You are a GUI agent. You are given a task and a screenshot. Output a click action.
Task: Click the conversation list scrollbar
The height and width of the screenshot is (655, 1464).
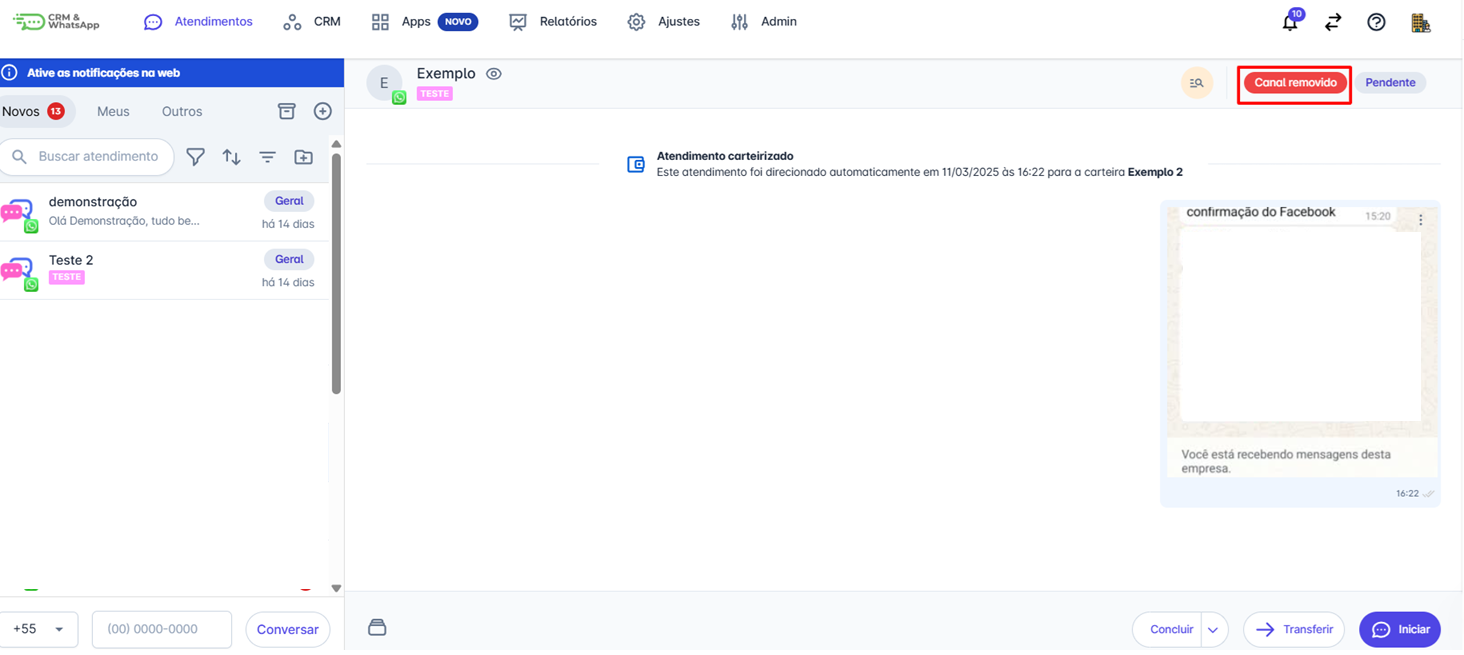[x=336, y=270]
